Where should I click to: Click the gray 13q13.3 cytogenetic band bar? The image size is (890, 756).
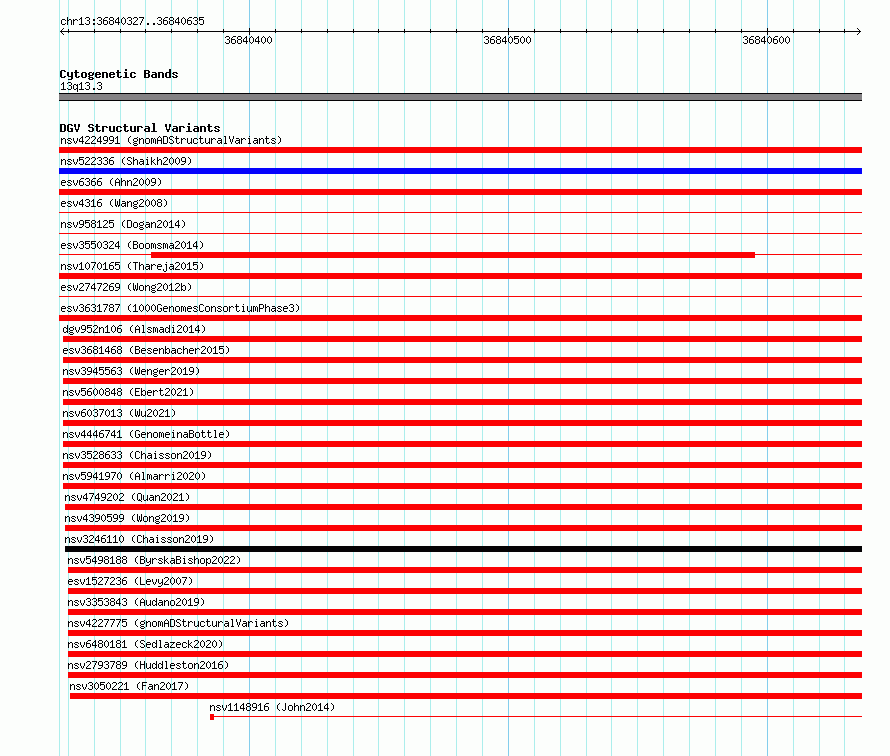click(460, 97)
